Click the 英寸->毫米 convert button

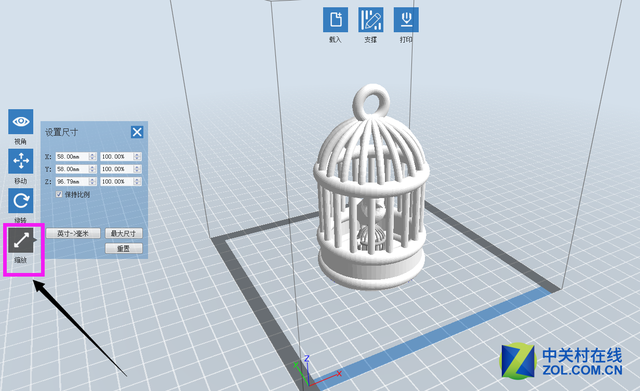point(73,233)
